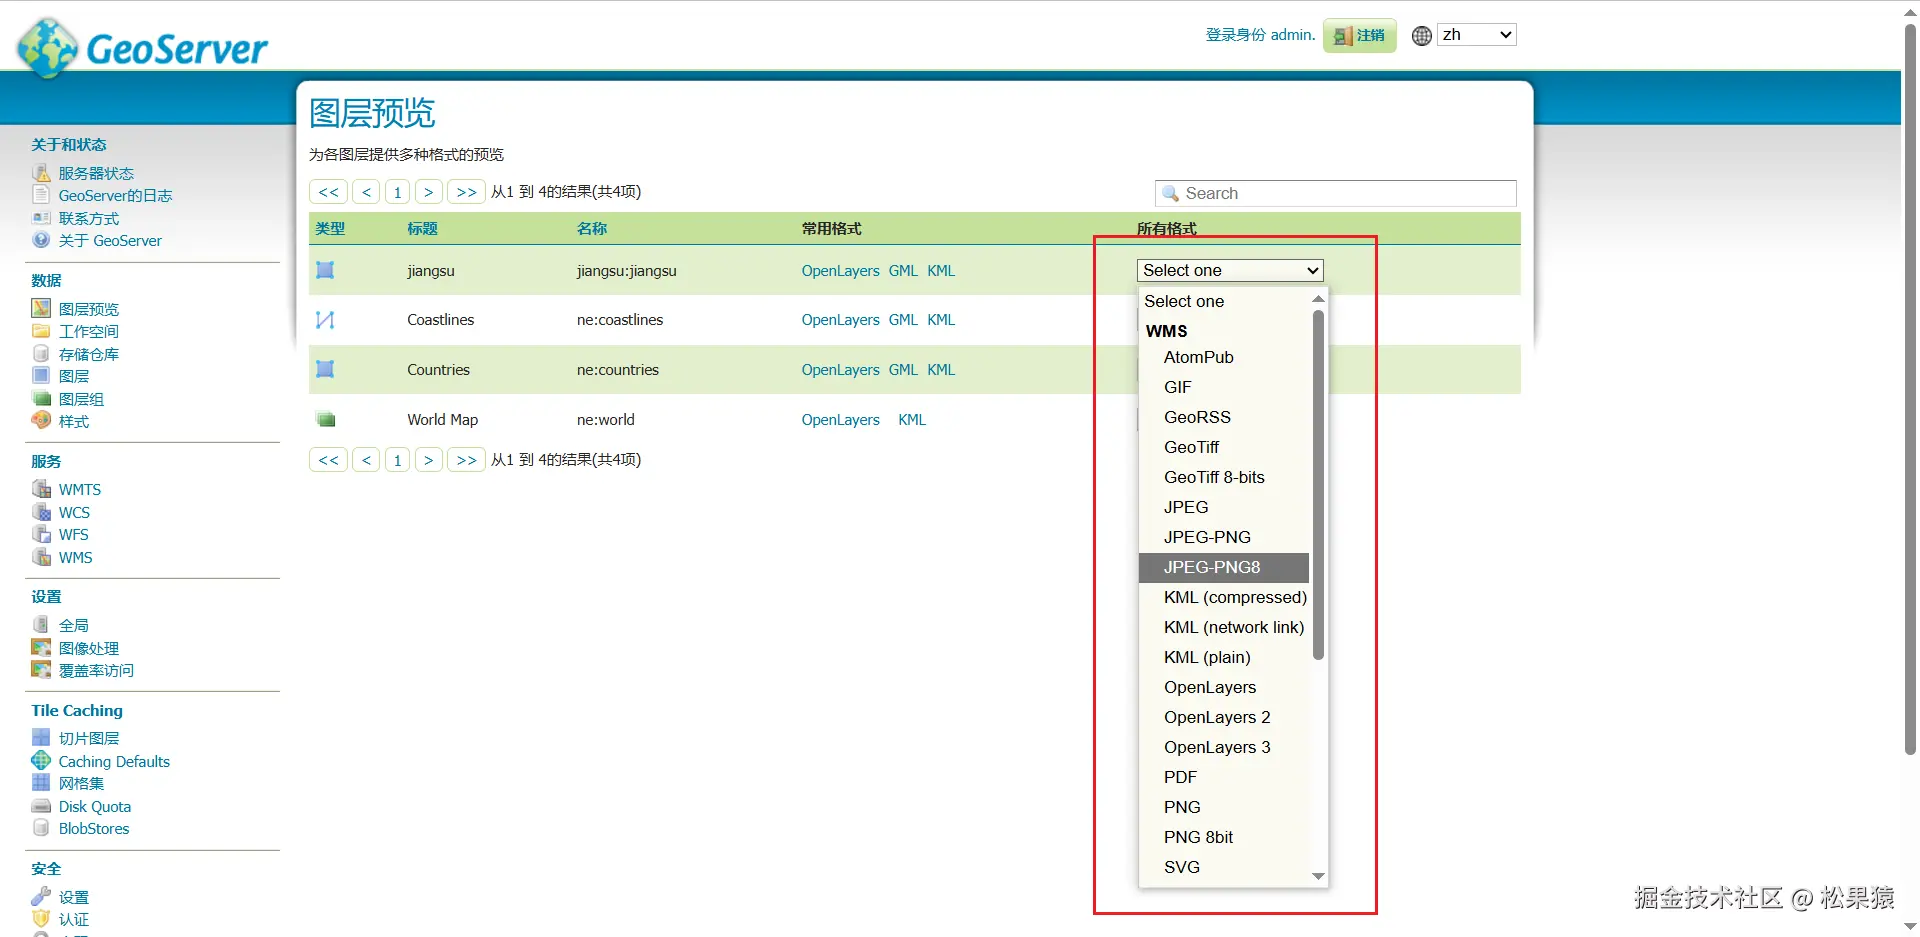Click the 图层预览 sidebar icon
1920x937 pixels.
41,308
